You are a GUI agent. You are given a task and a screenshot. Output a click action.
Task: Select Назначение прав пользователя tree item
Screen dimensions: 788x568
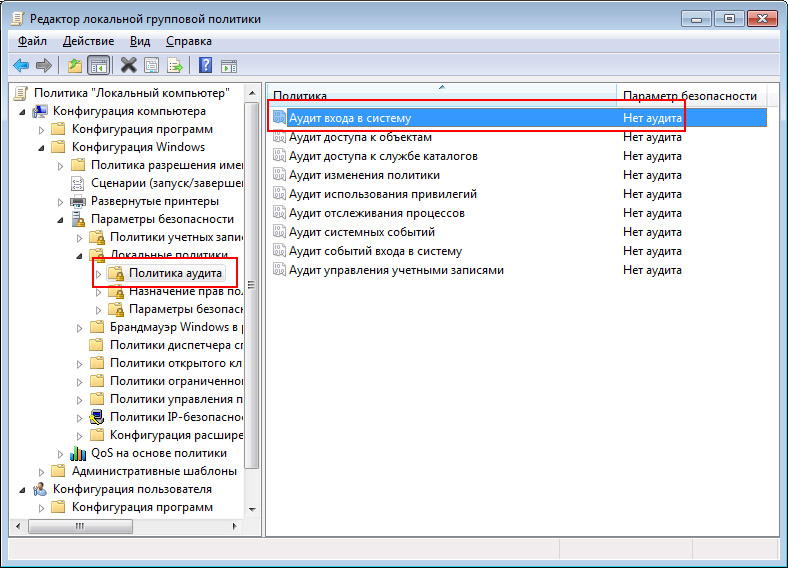tap(186, 292)
